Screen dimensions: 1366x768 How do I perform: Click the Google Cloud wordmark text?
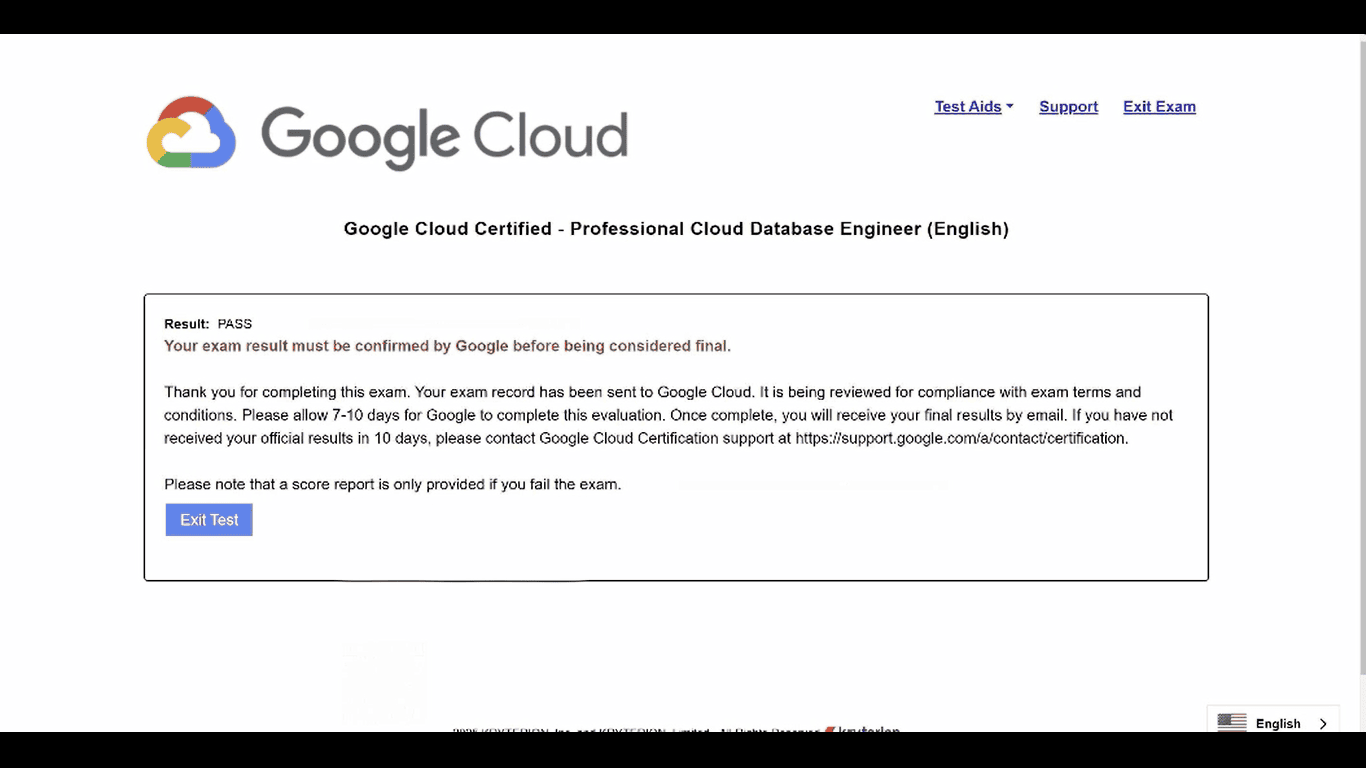pos(444,136)
